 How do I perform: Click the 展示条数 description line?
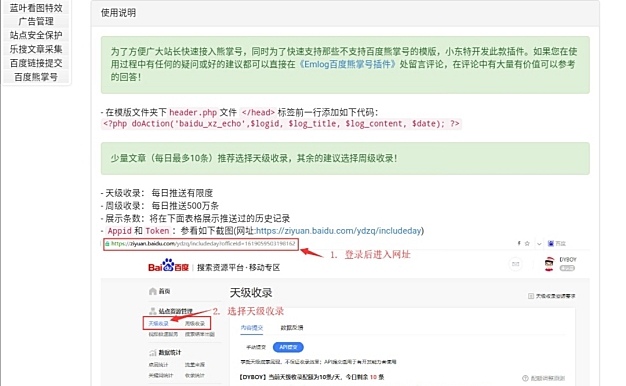click(195, 219)
